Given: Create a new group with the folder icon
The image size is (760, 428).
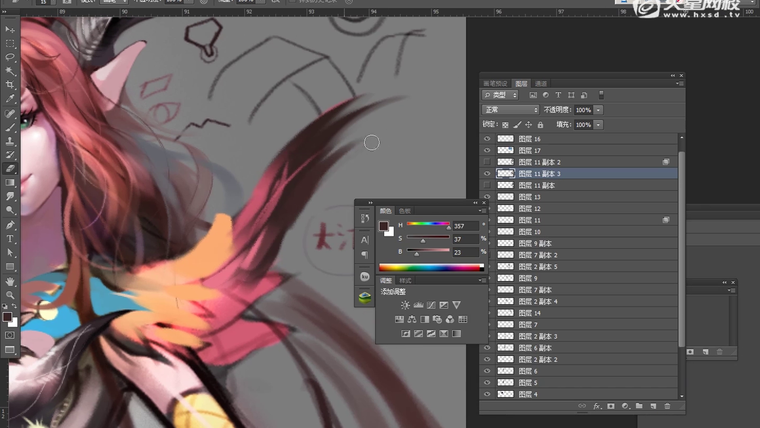Looking at the screenshot, I should point(638,407).
